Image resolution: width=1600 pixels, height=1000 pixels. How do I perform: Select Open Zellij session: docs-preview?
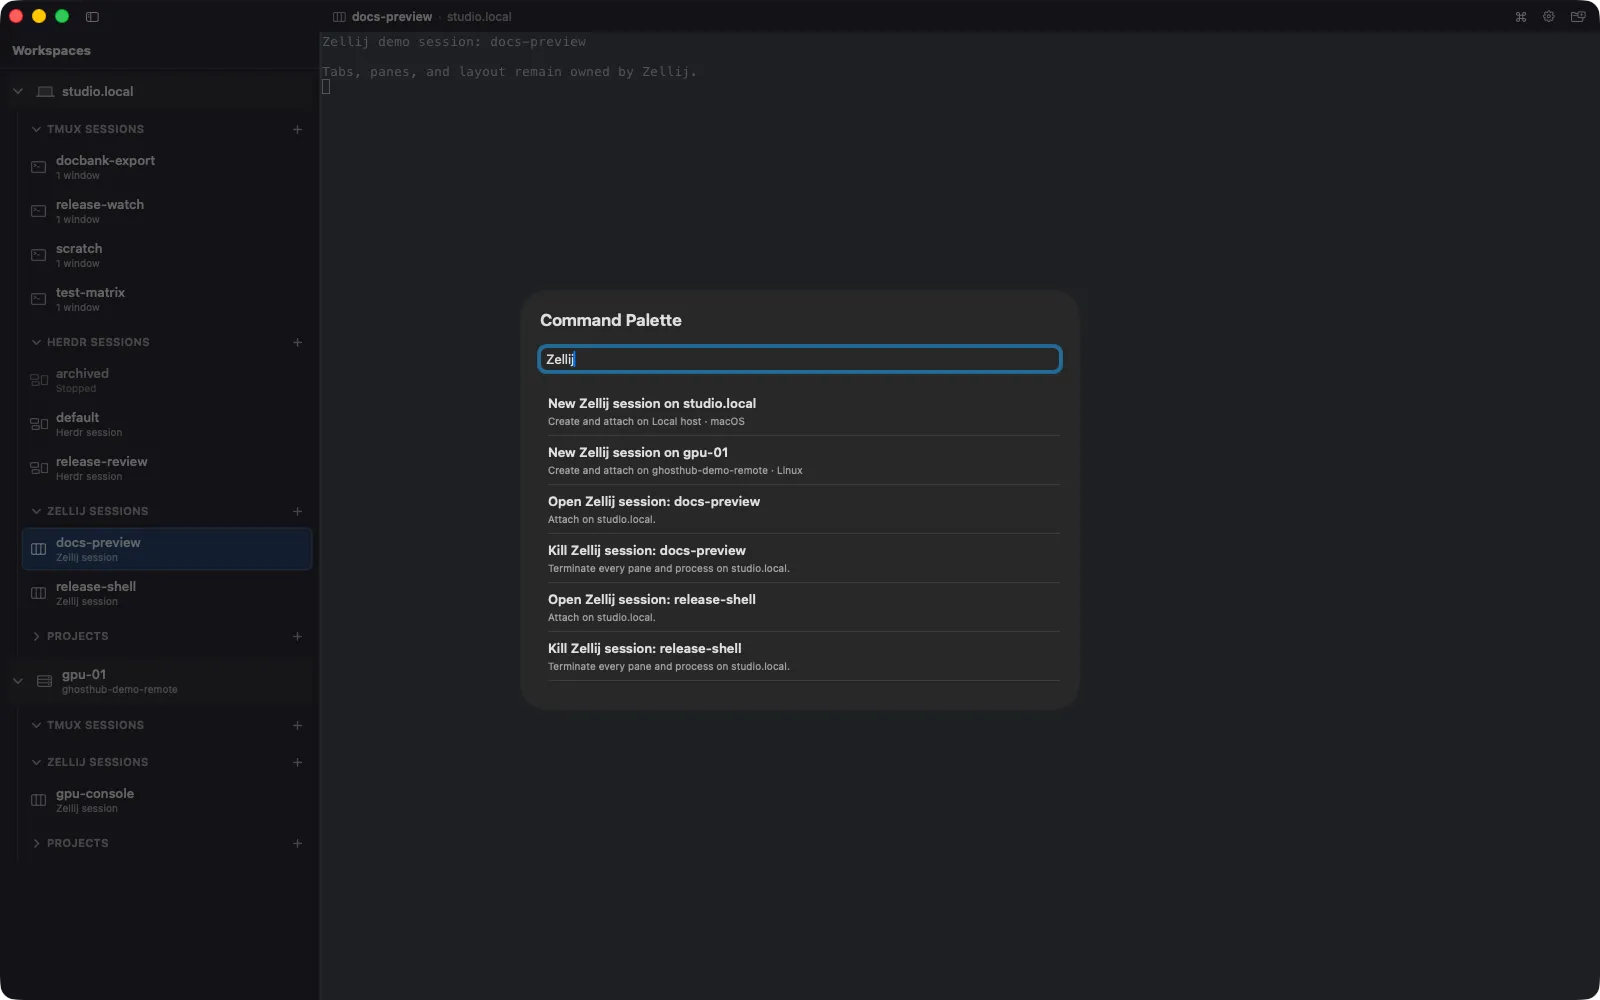coord(803,509)
